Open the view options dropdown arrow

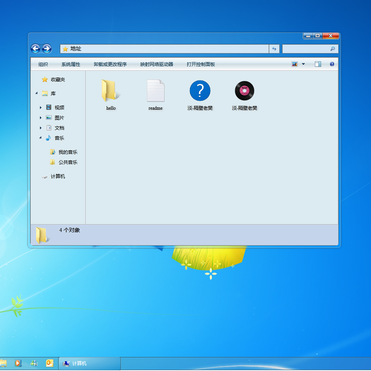pos(303,64)
